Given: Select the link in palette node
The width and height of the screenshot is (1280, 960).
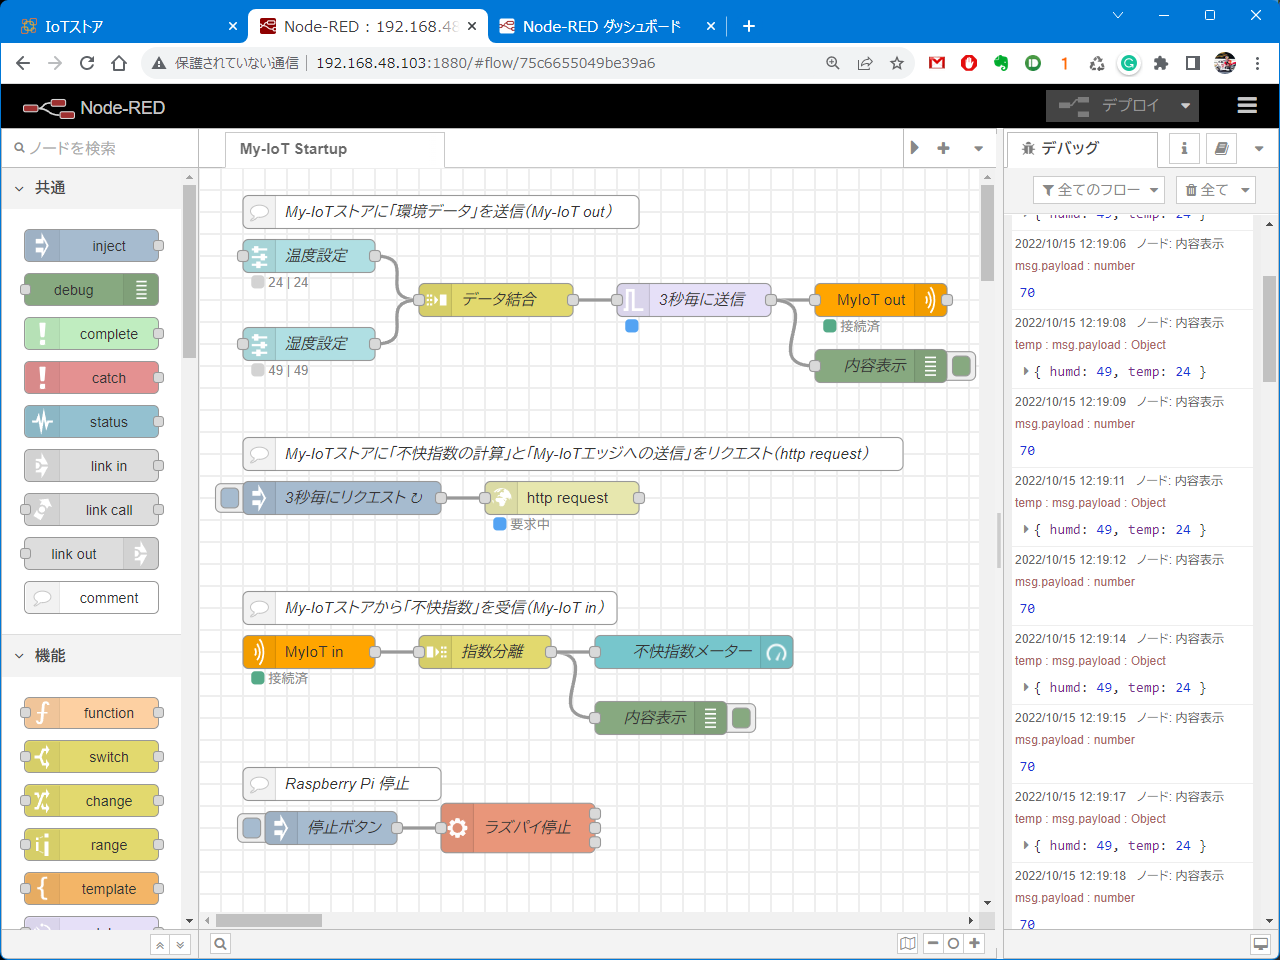Looking at the screenshot, I should click(x=91, y=466).
